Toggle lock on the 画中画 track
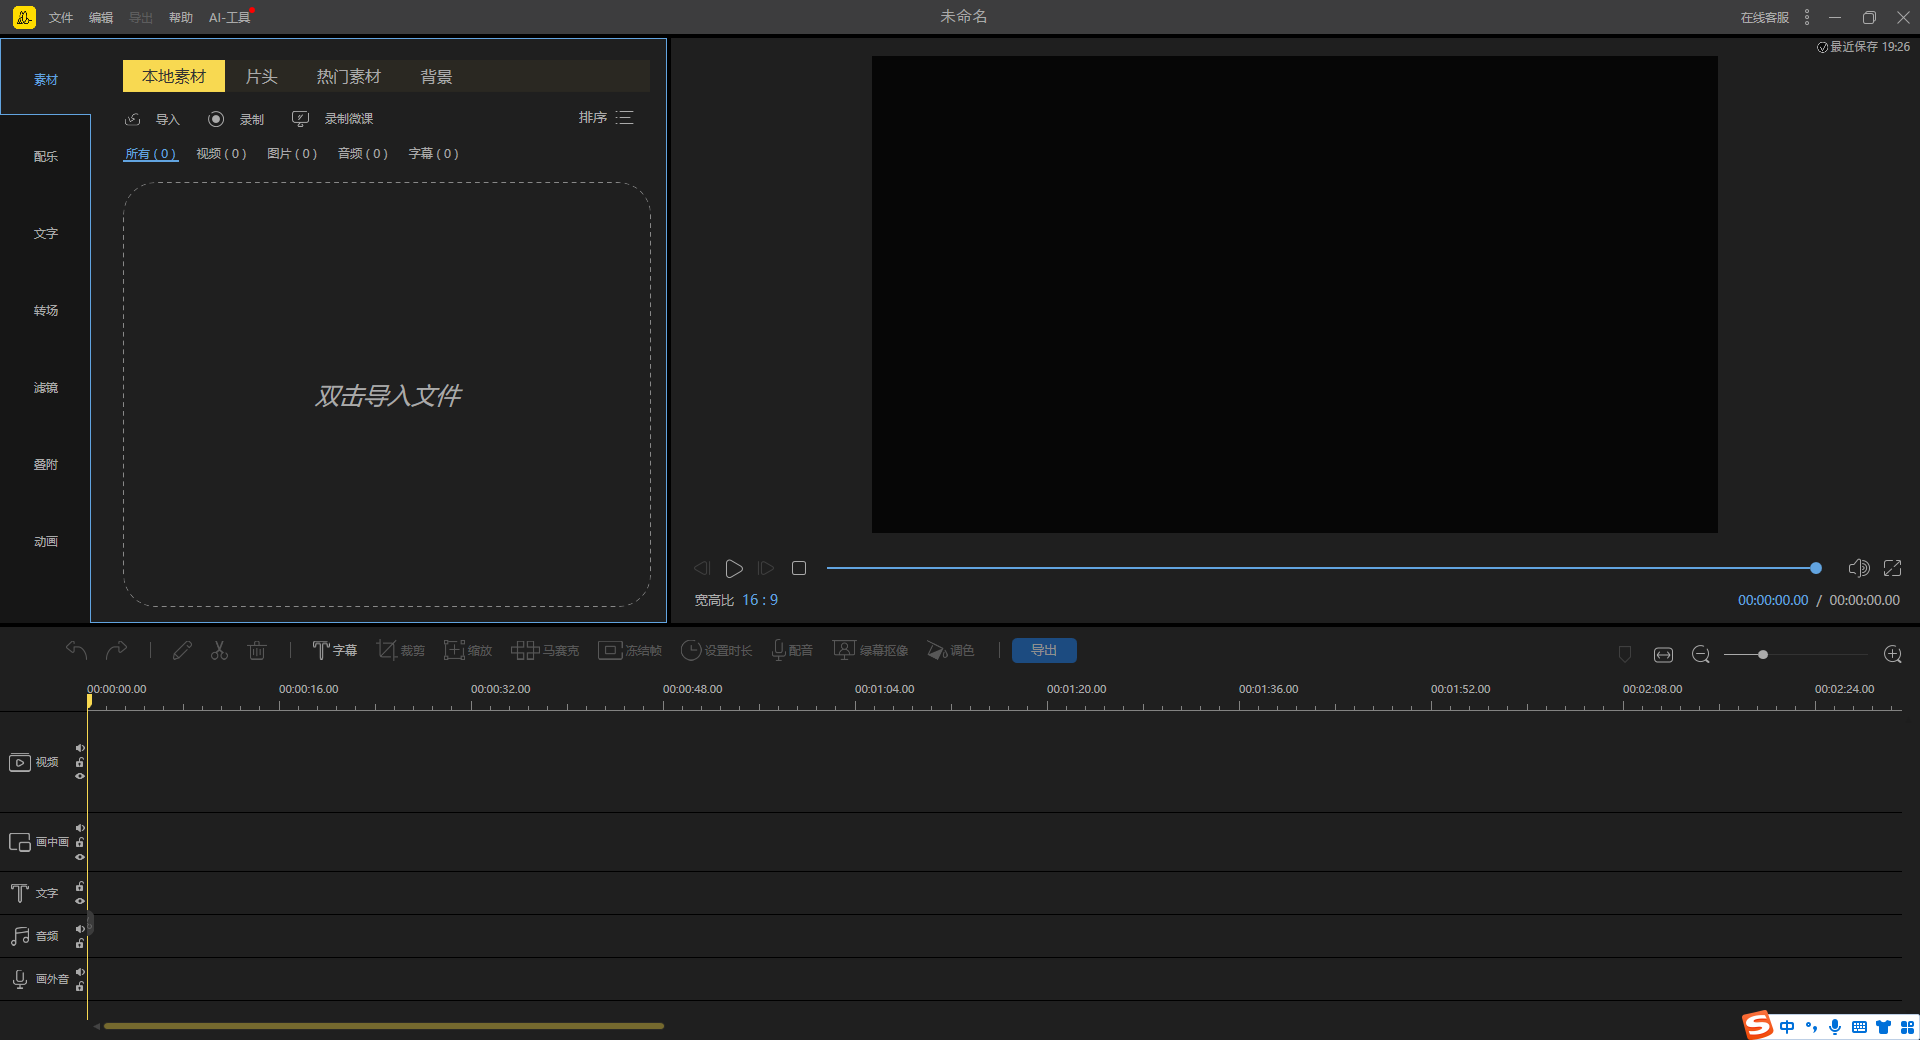The height and width of the screenshot is (1040, 1920). [80, 843]
